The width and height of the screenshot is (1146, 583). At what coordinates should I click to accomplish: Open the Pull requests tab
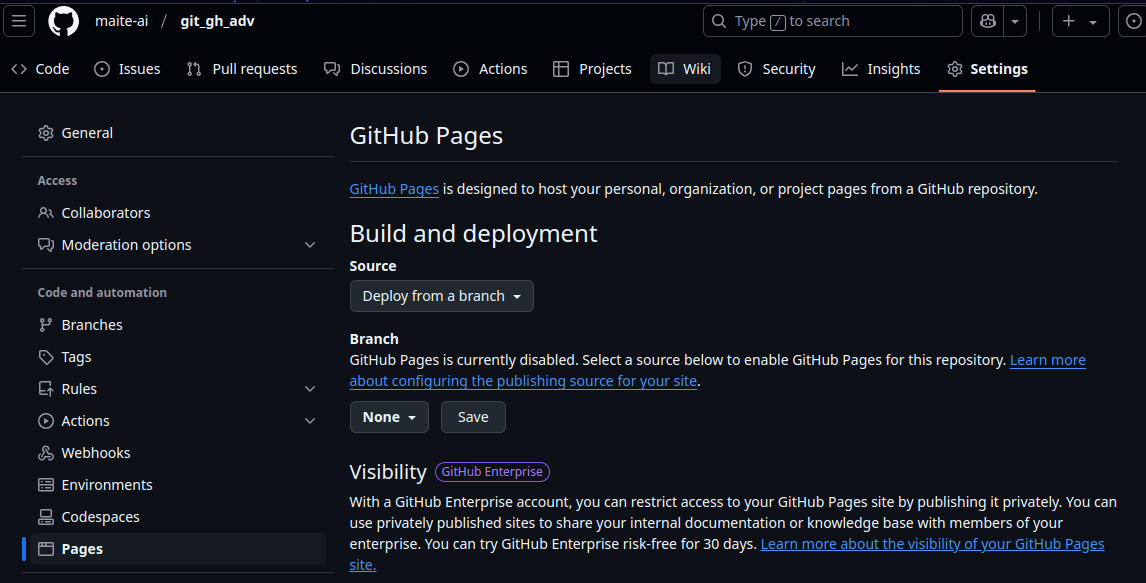click(x=242, y=69)
